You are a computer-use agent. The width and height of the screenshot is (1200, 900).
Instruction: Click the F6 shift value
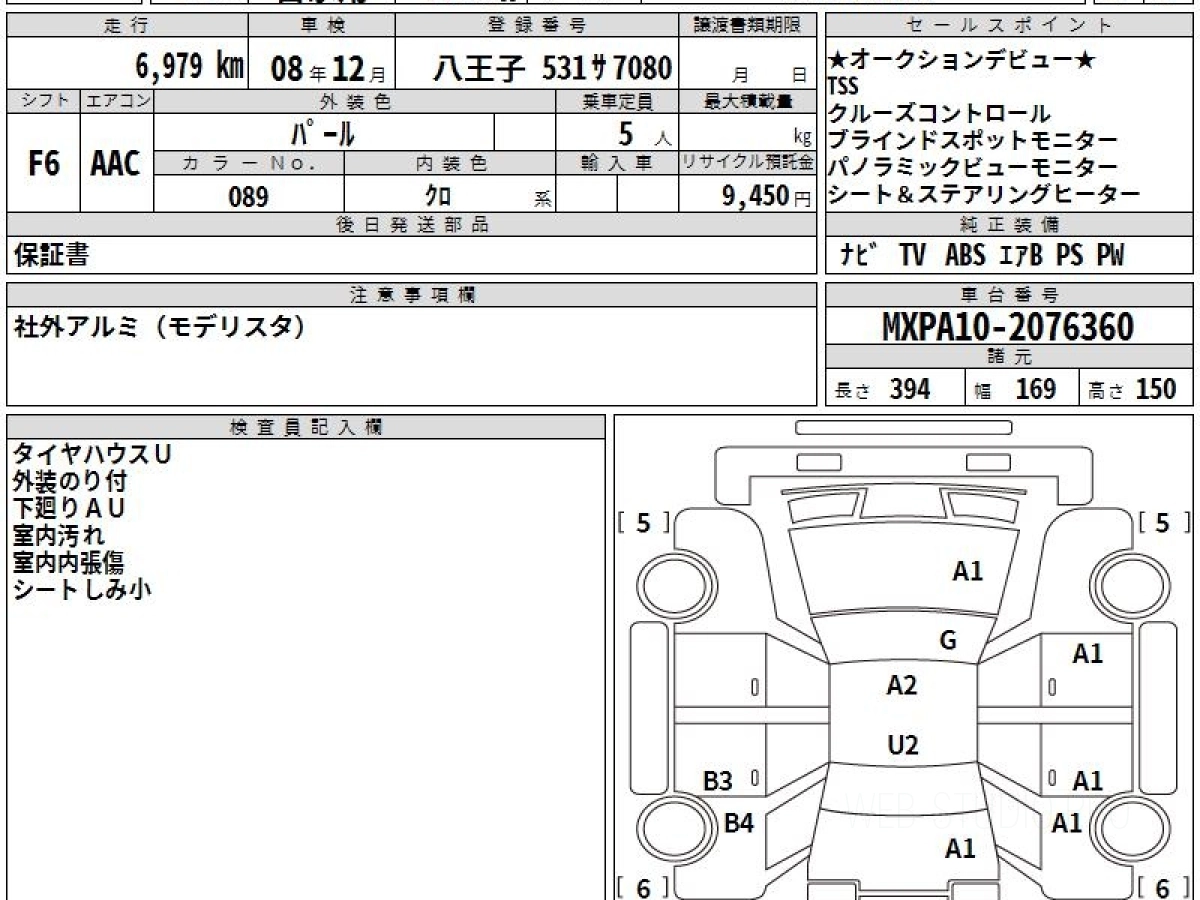44,164
